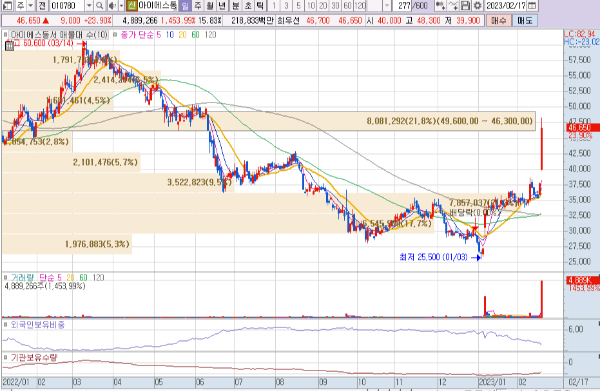
Task: Select the 주 weekly tab next to 일
Action: coord(197,5)
